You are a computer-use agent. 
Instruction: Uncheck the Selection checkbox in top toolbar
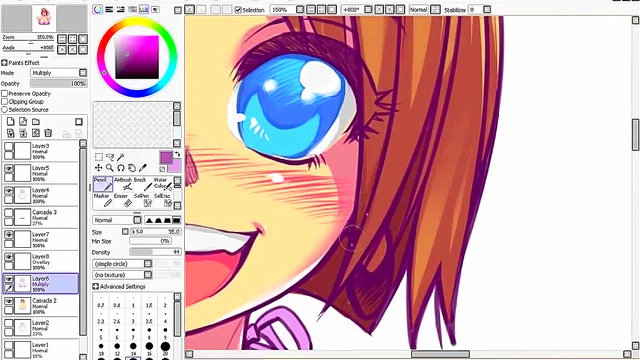tap(238, 10)
